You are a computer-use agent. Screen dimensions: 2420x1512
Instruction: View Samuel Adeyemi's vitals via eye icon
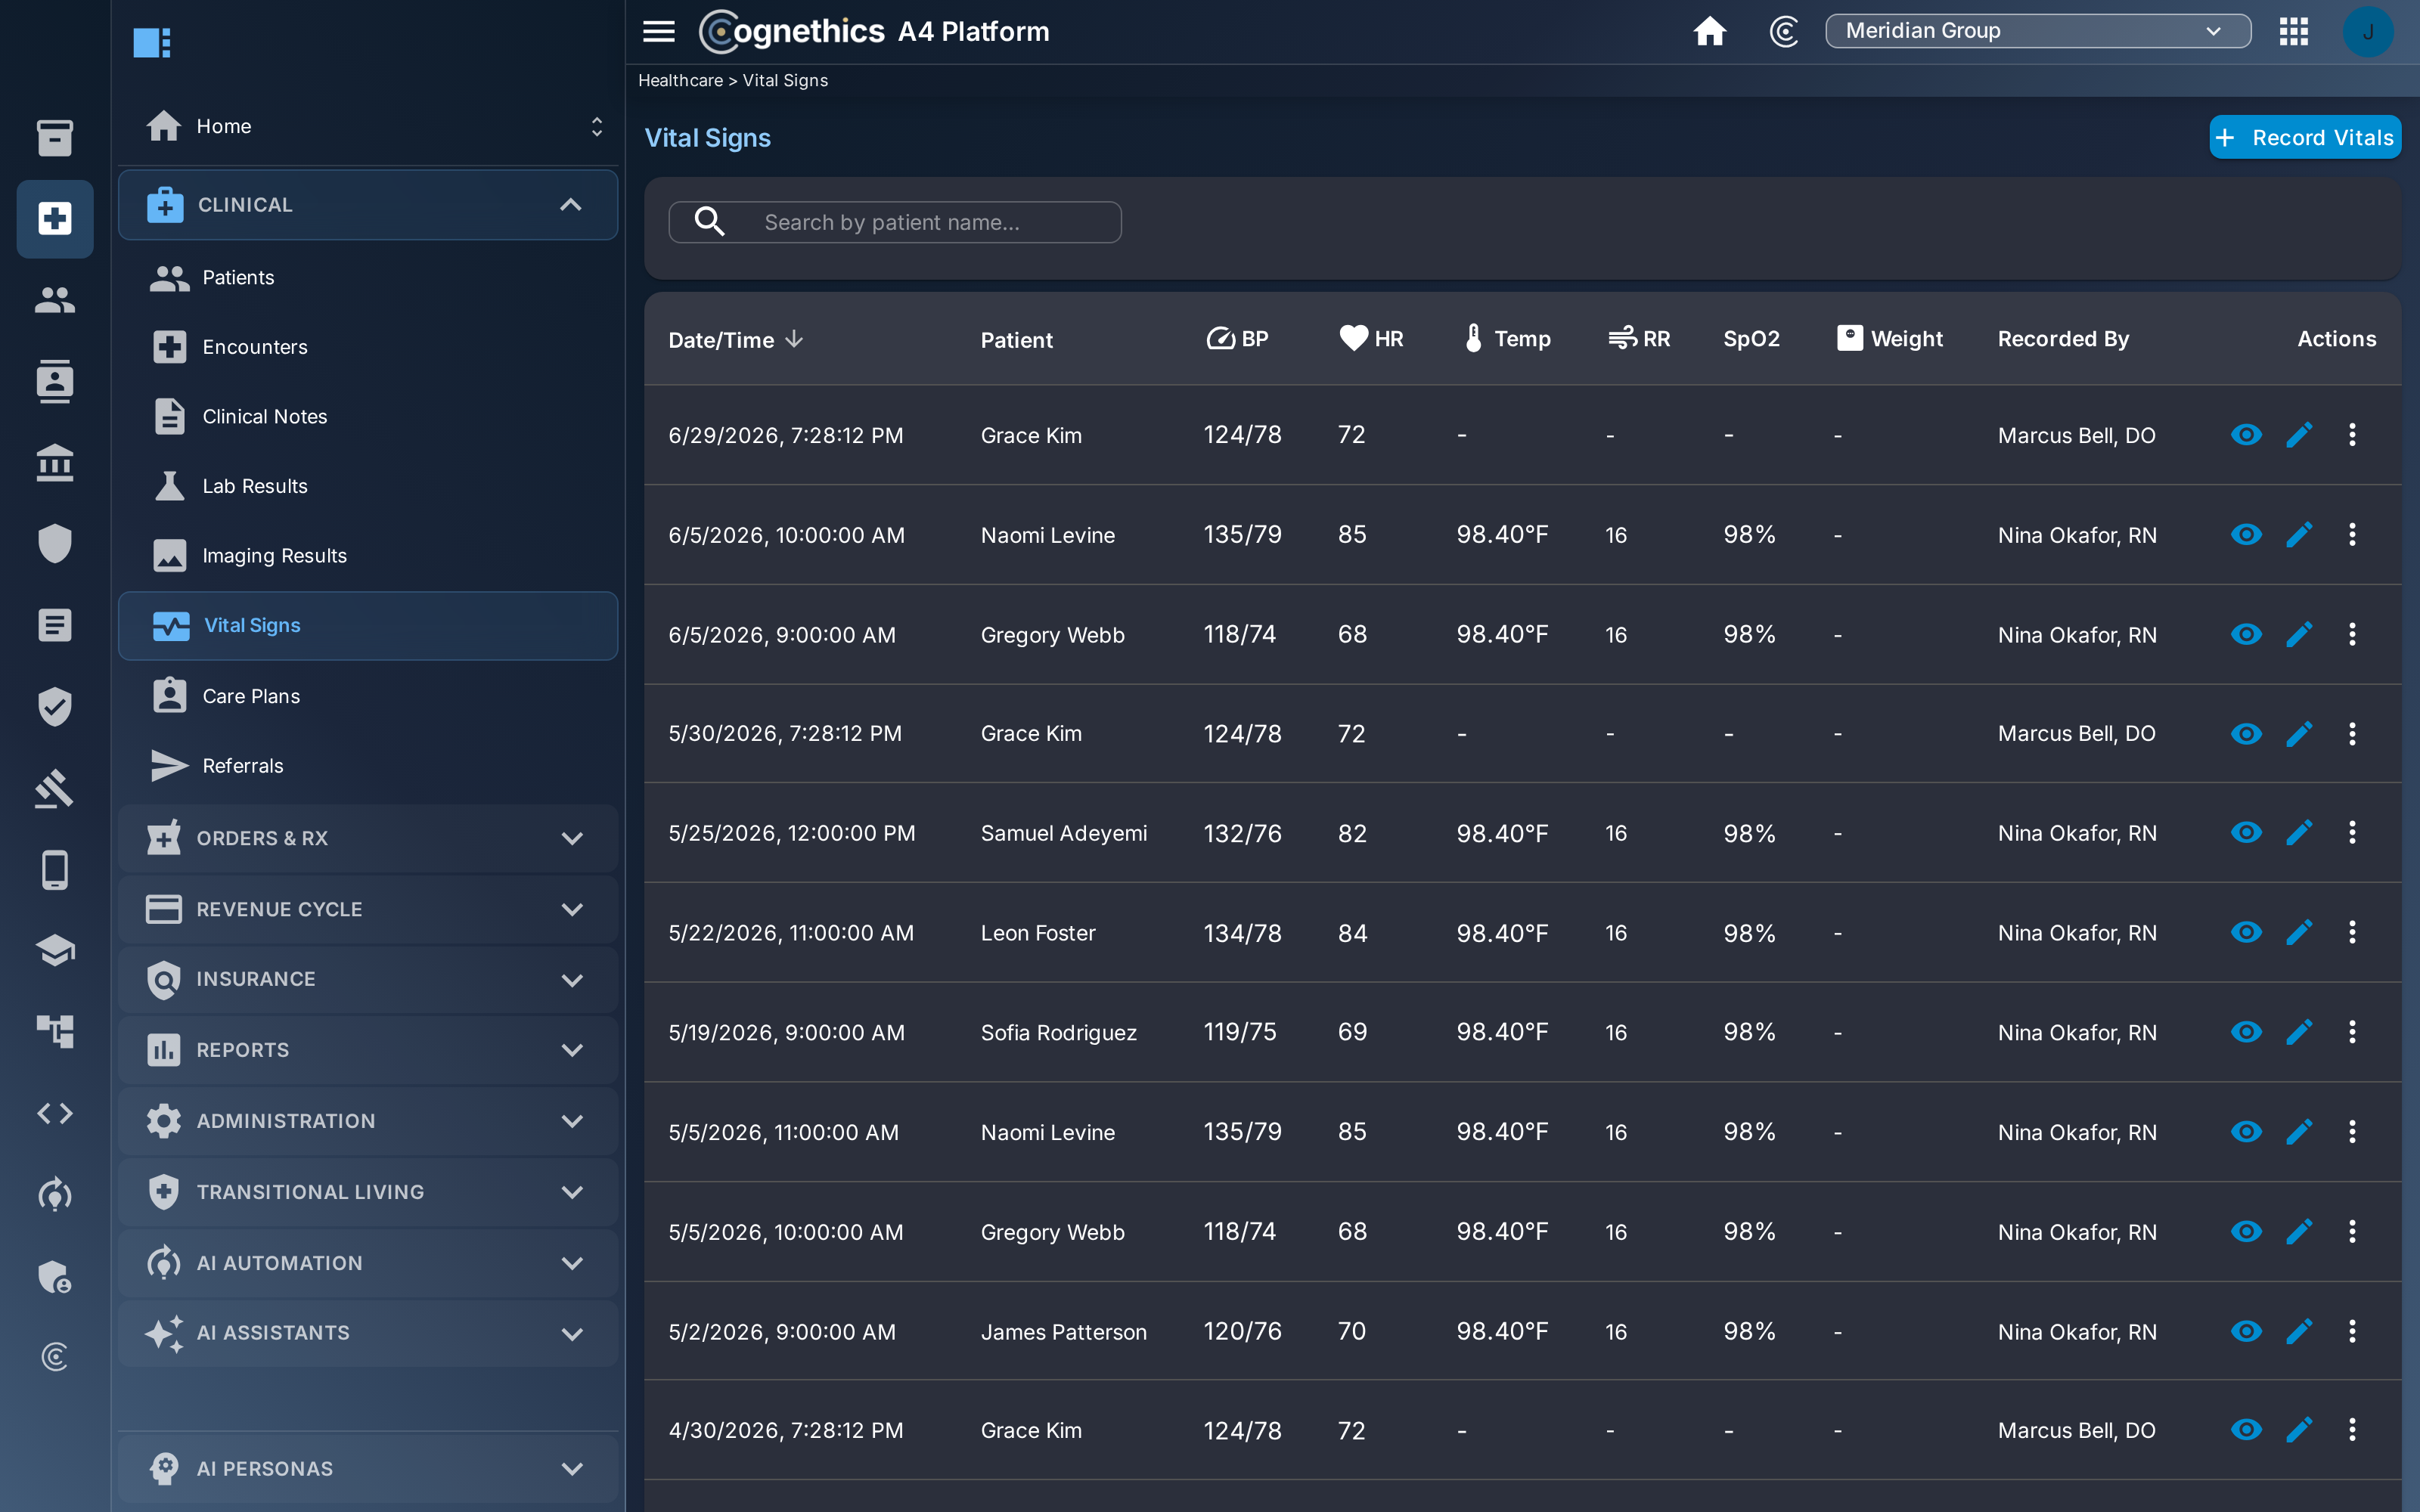[2246, 833]
